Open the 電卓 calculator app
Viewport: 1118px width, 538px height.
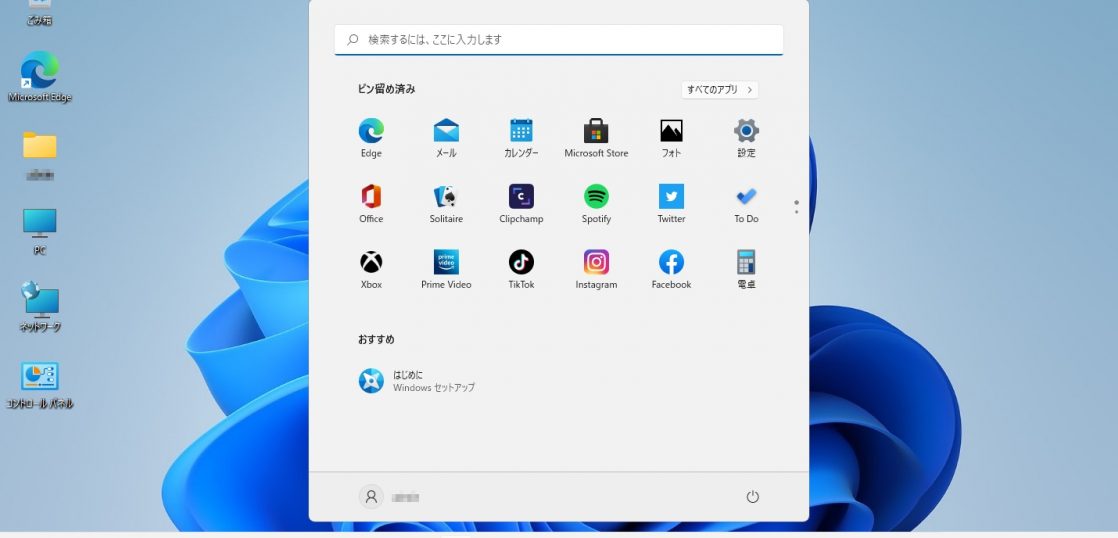(747, 269)
